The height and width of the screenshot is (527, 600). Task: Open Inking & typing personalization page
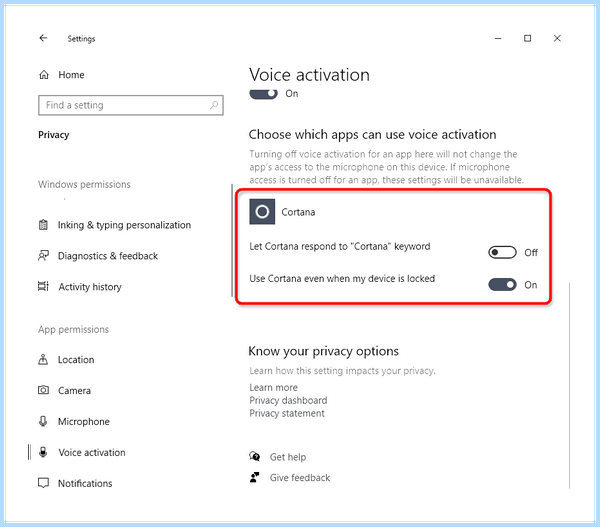tap(124, 225)
